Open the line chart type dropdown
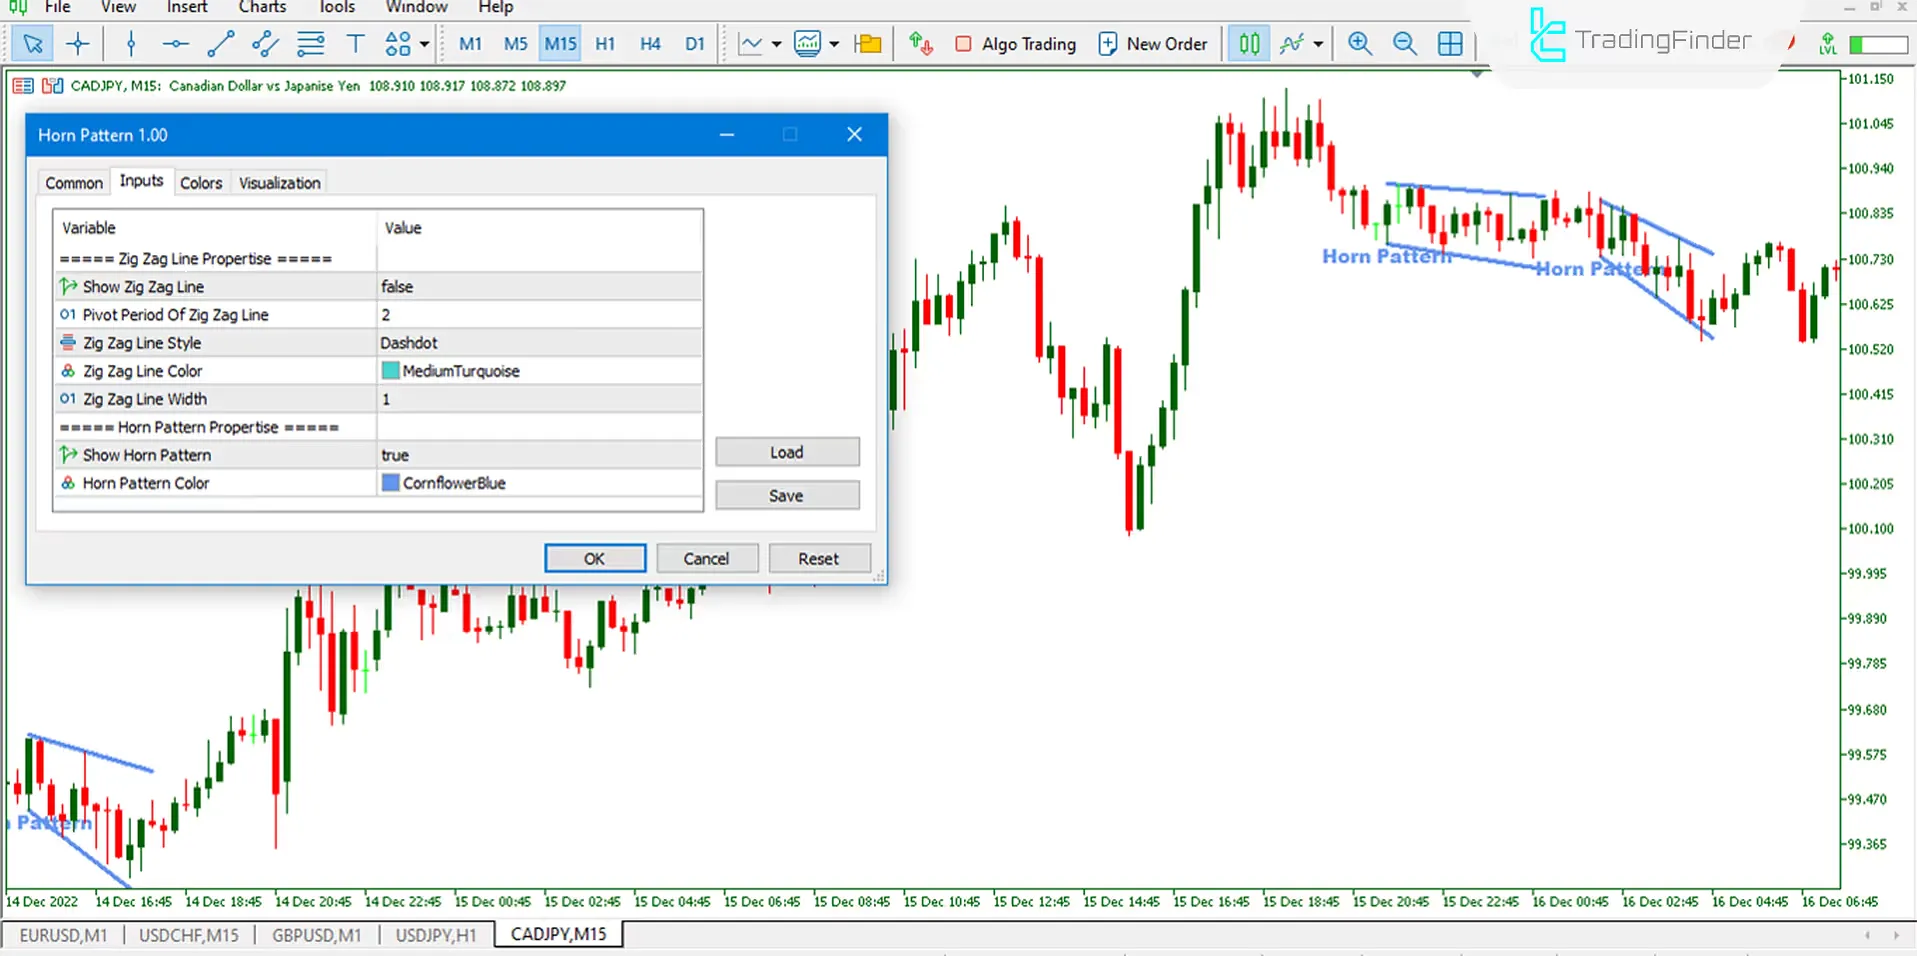 coord(775,43)
